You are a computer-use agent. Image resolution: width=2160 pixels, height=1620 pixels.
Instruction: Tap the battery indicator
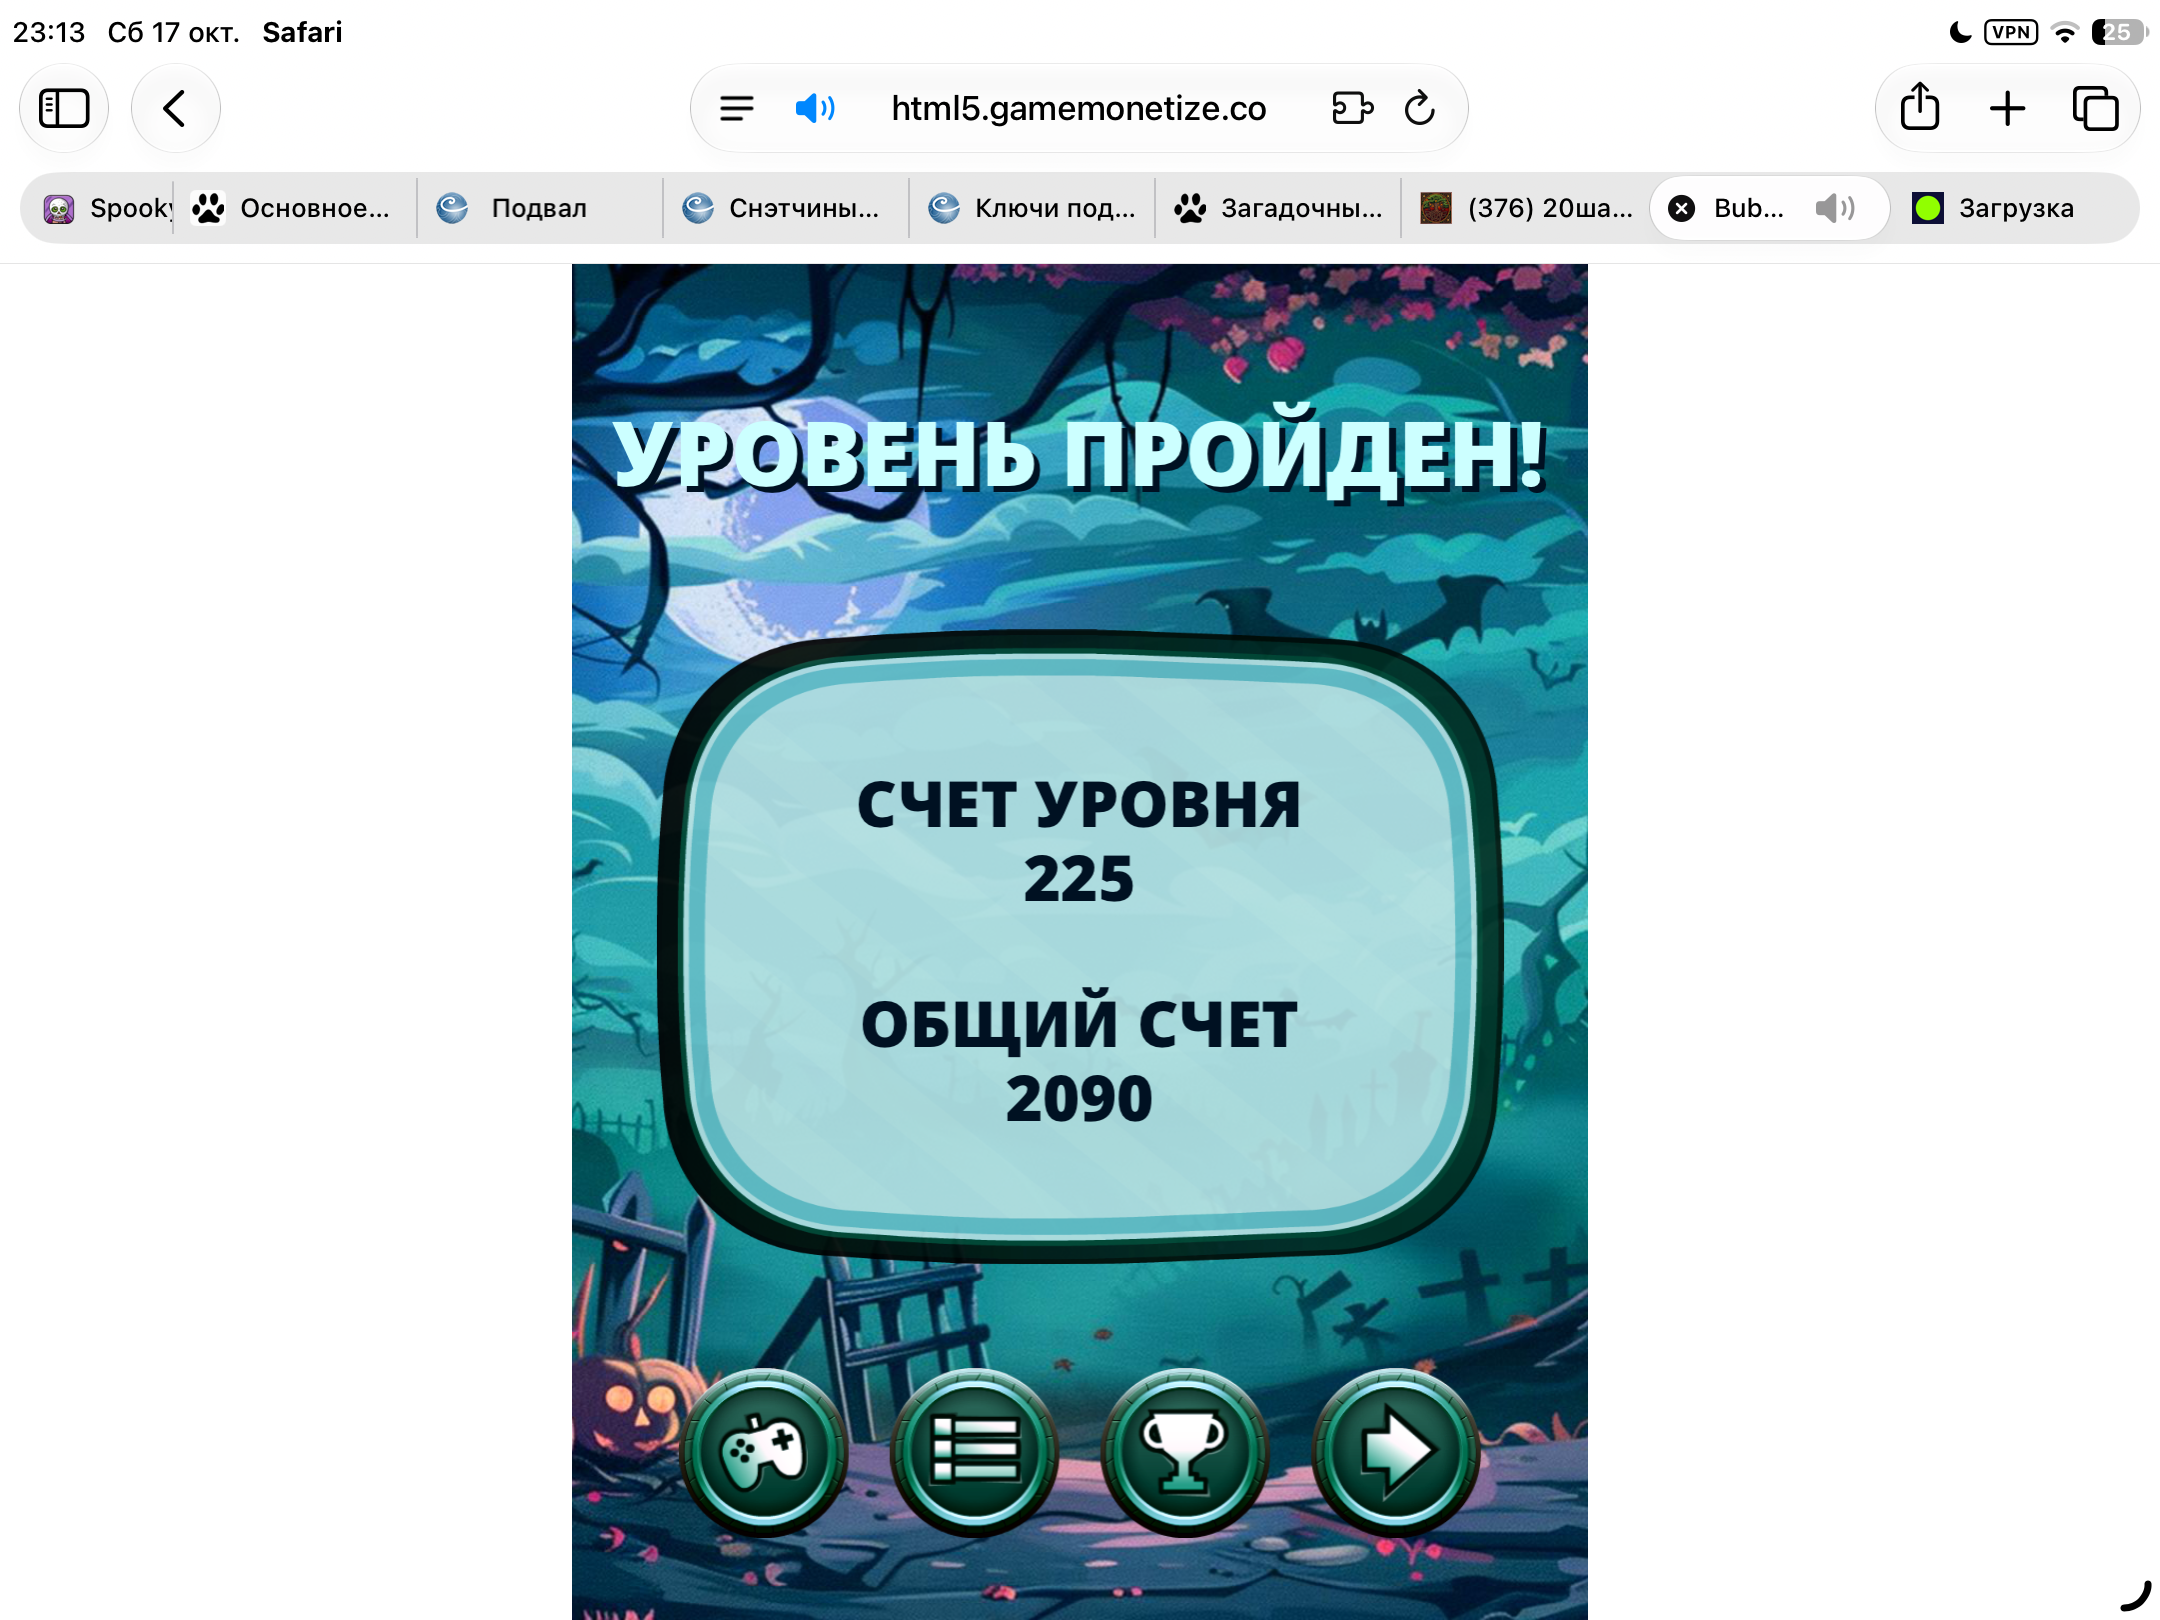pyautogui.click(x=2120, y=32)
